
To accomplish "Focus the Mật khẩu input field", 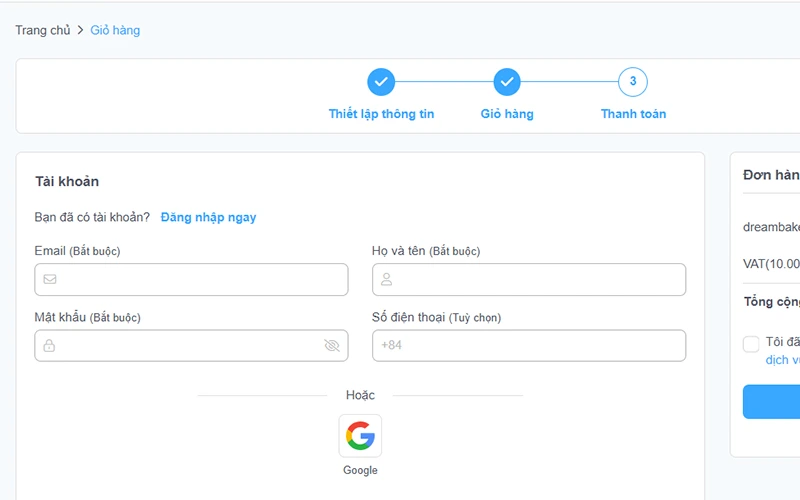I will [191, 345].
